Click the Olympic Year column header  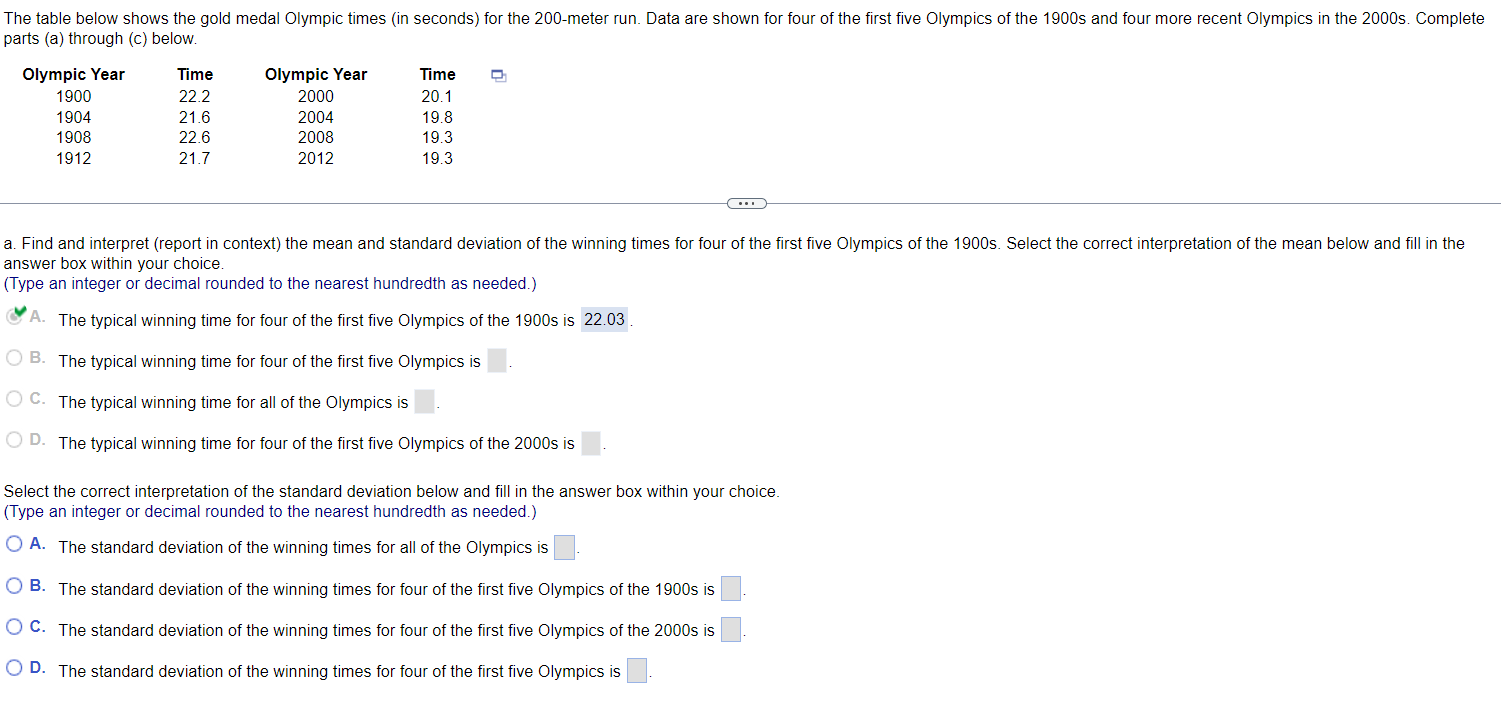point(73,74)
